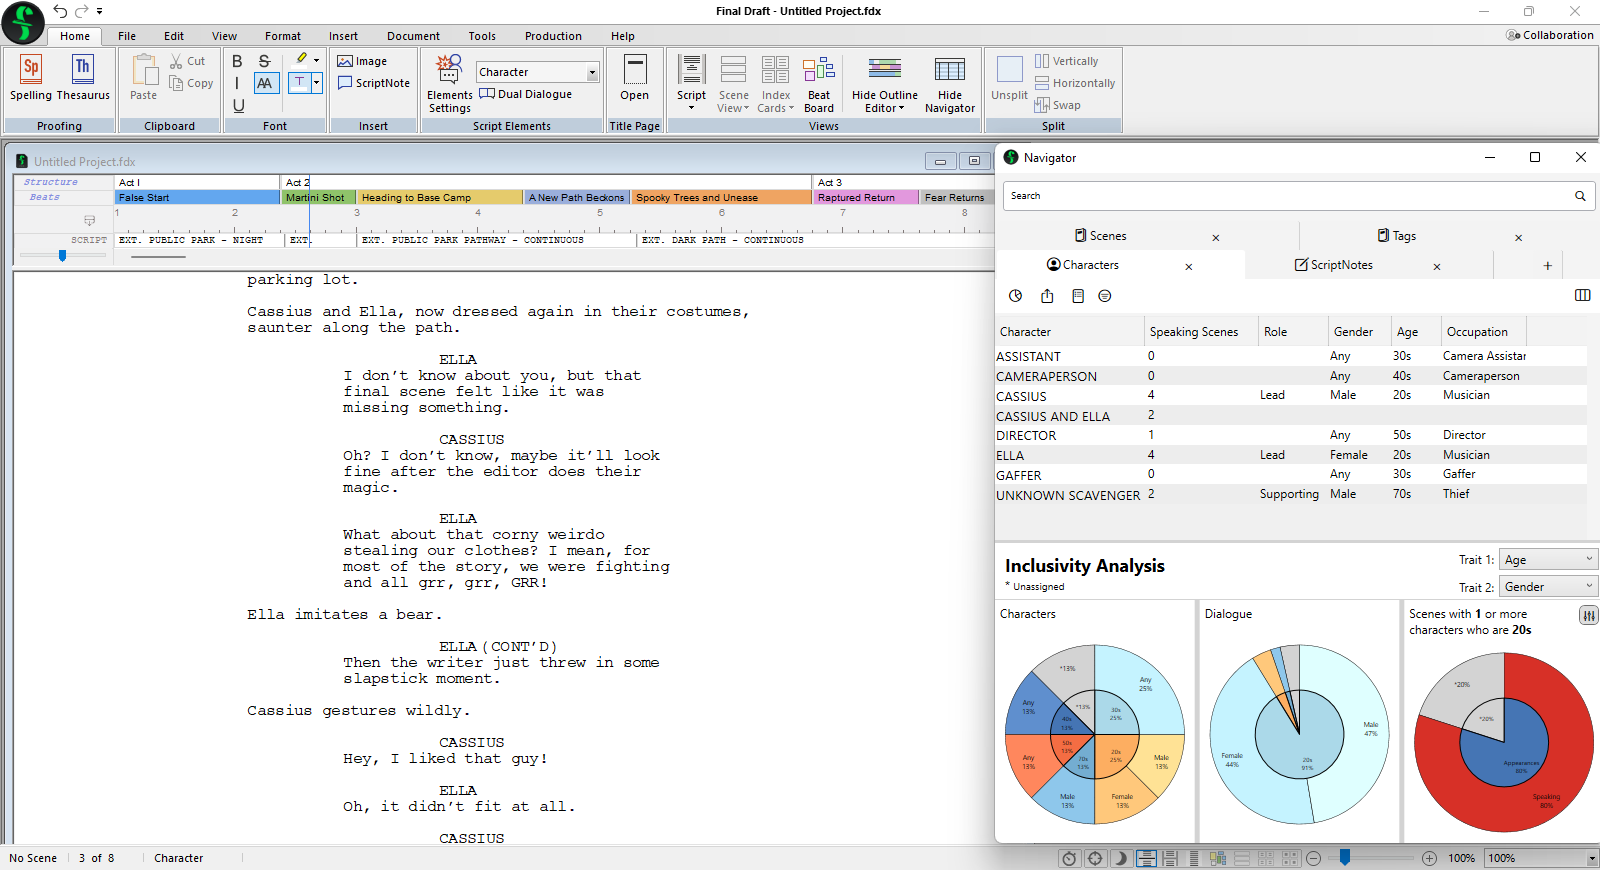Open the zoom percentage combo box
The image size is (1600, 870).
1541,858
